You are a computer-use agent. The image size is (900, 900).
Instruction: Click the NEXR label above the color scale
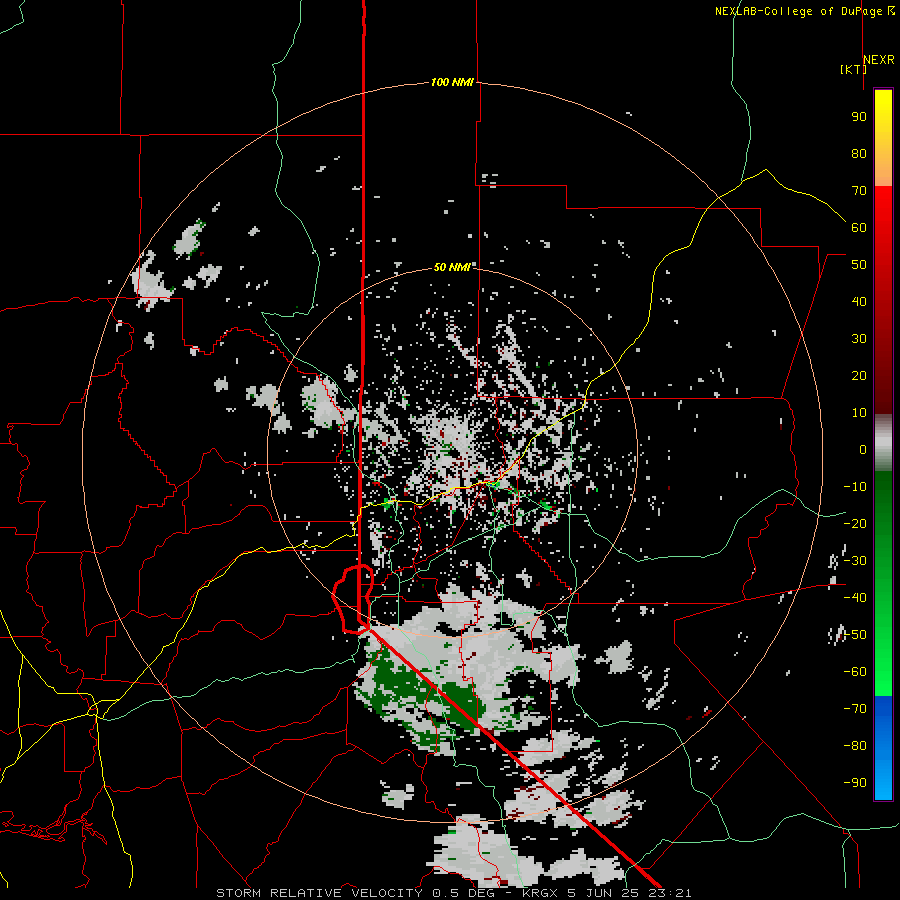[x=879, y=60]
